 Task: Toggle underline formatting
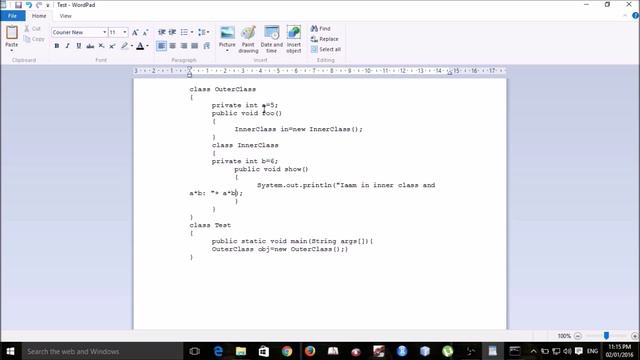78,46
